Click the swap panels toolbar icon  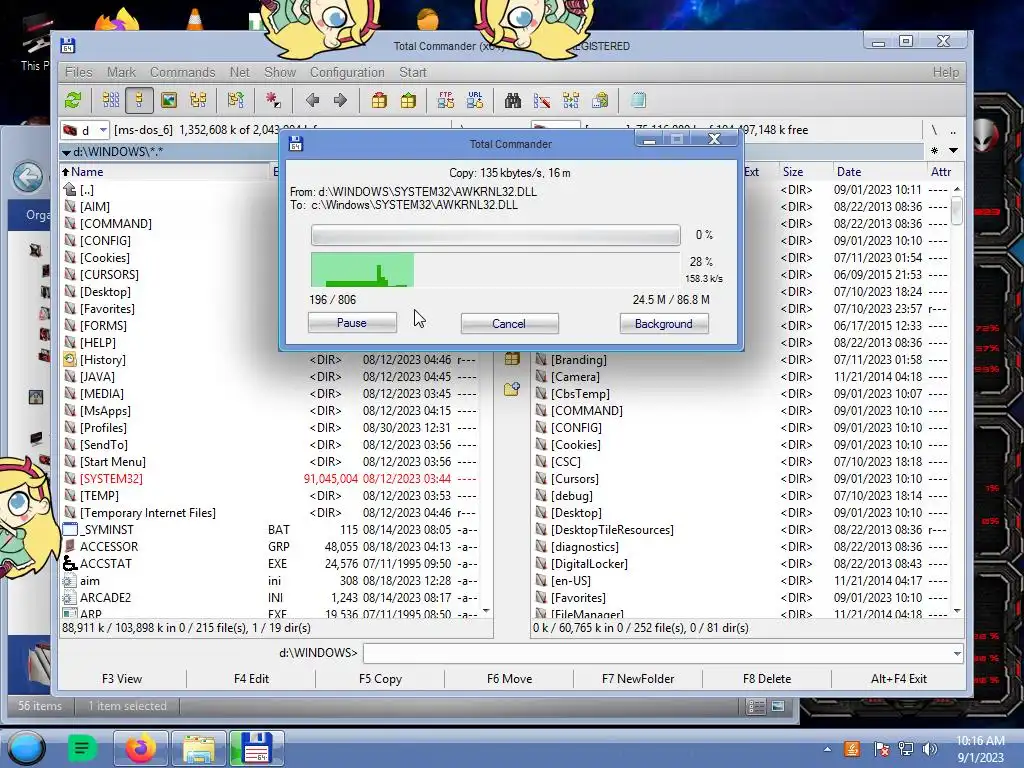pyautogui.click(x=236, y=101)
